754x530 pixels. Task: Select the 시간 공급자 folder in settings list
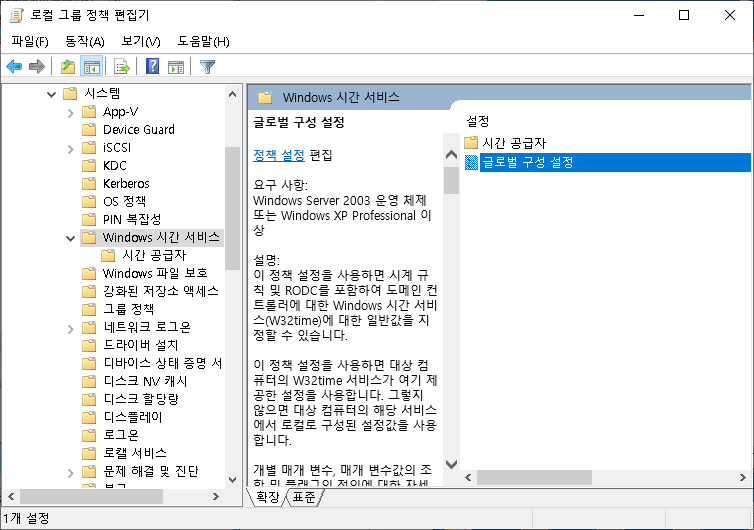point(513,143)
